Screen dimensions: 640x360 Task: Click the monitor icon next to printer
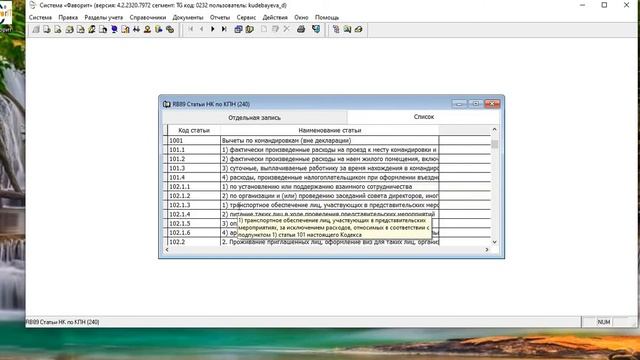coord(316,29)
